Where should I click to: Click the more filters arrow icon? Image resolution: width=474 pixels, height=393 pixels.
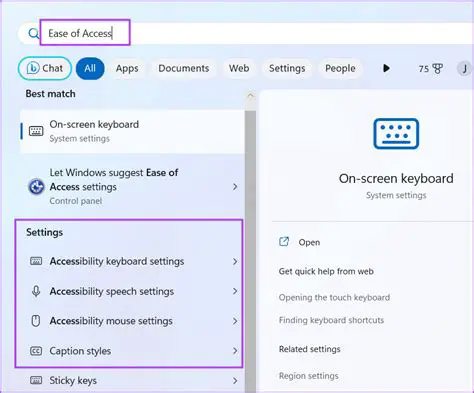pyautogui.click(x=386, y=68)
